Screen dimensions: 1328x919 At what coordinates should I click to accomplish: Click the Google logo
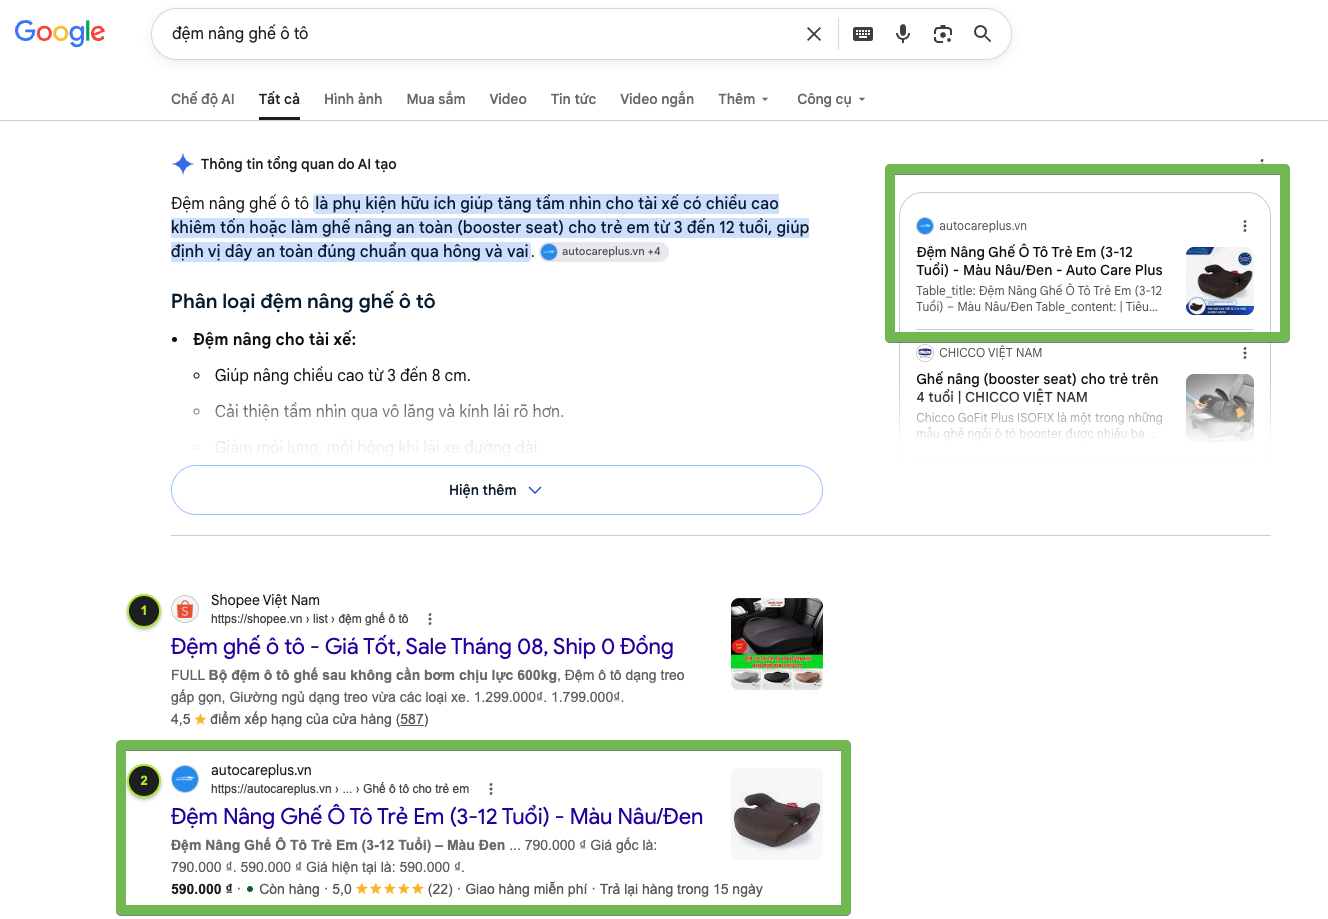pyautogui.click(x=60, y=33)
